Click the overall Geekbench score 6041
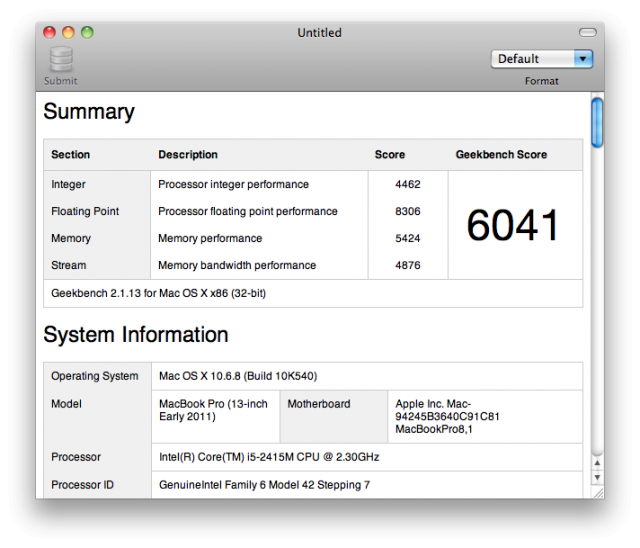The height and width of the screenshot is (548, 640). [x=513, y=225]
